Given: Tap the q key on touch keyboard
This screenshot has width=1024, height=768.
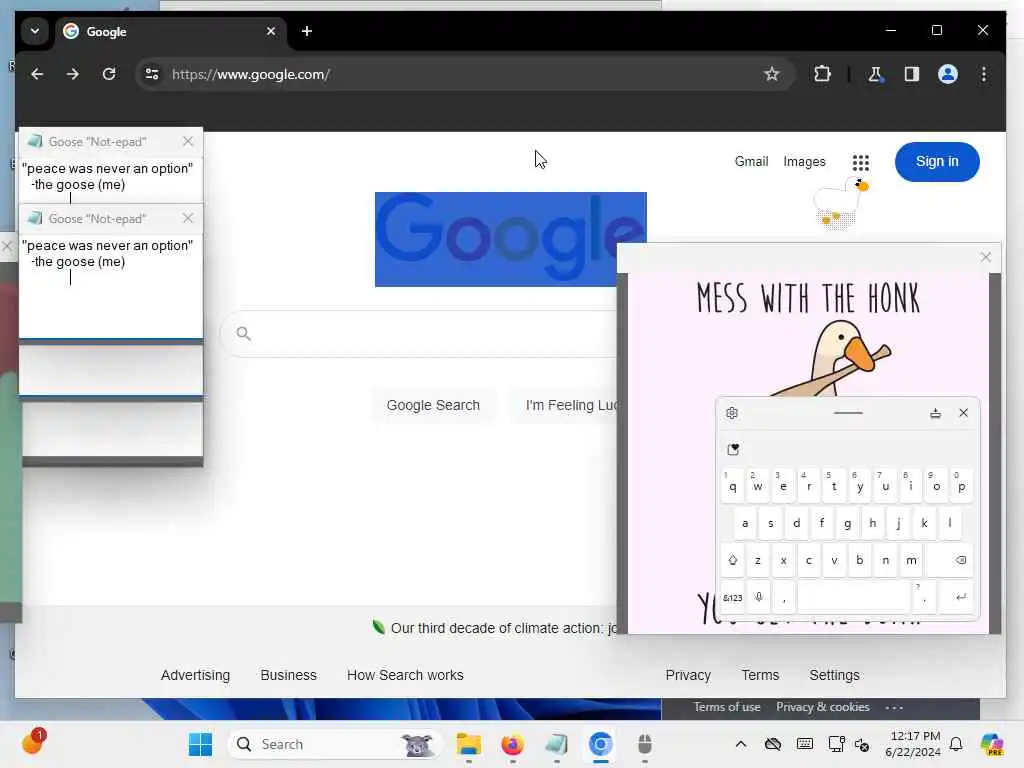Looking at the screenshot, I should coord(733,485).
